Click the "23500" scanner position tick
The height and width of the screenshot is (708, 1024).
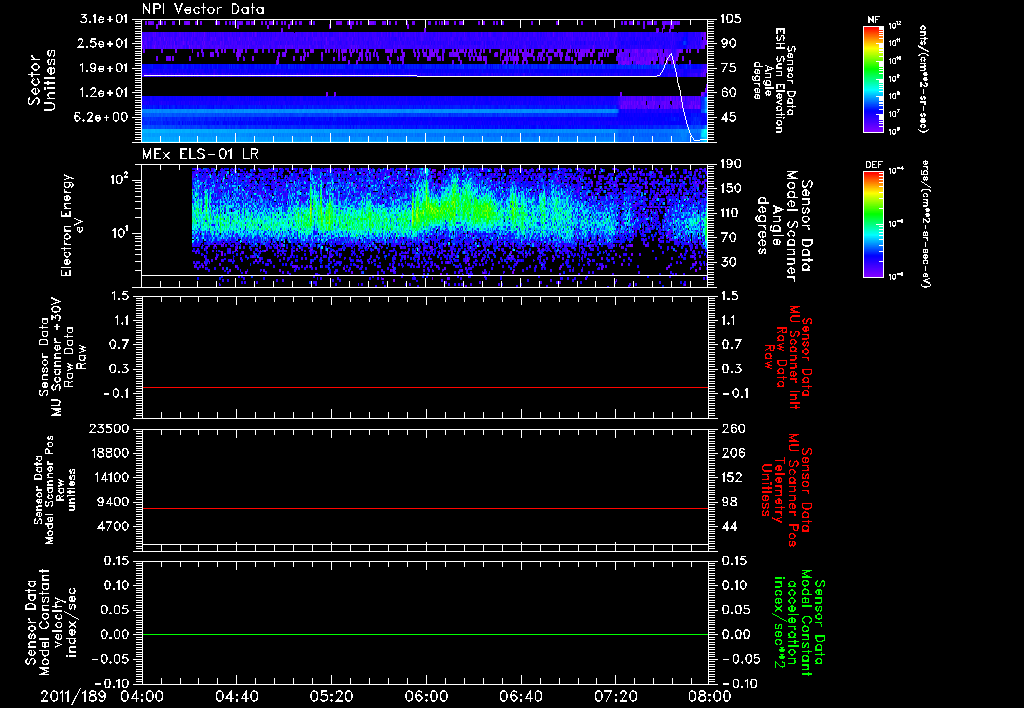[108, 429]
